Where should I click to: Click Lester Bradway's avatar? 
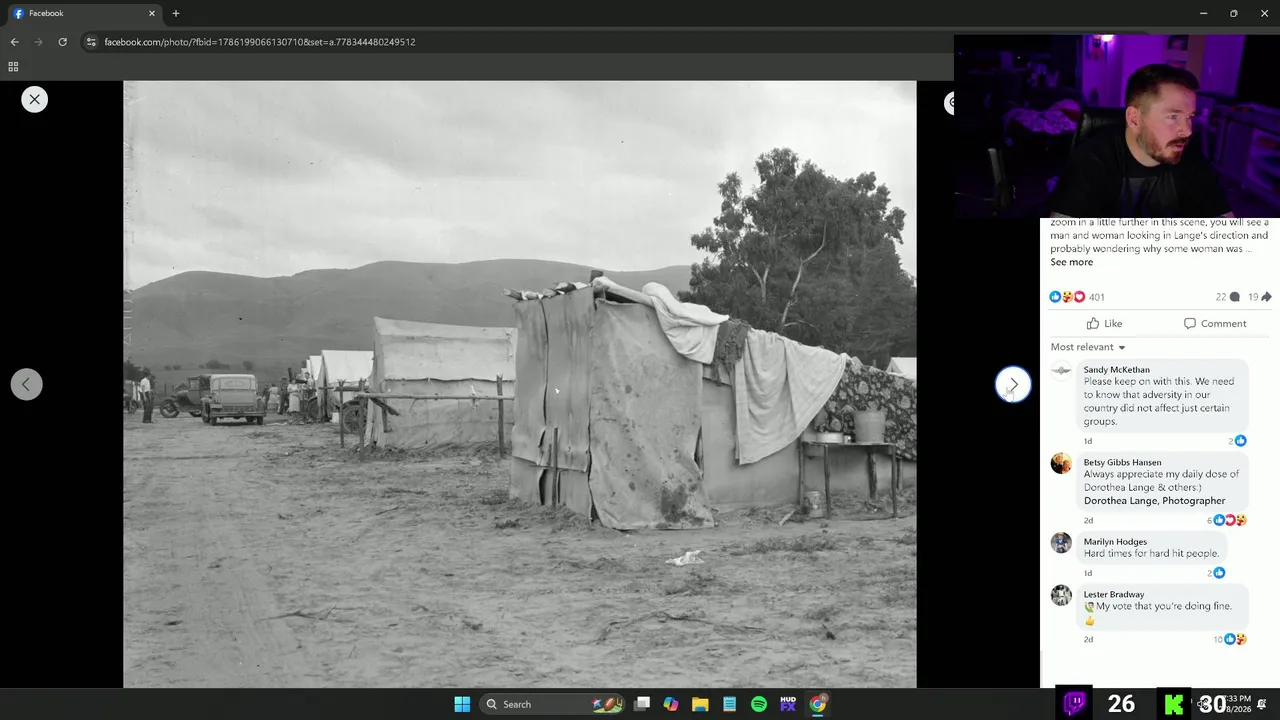coord(1061,595)
